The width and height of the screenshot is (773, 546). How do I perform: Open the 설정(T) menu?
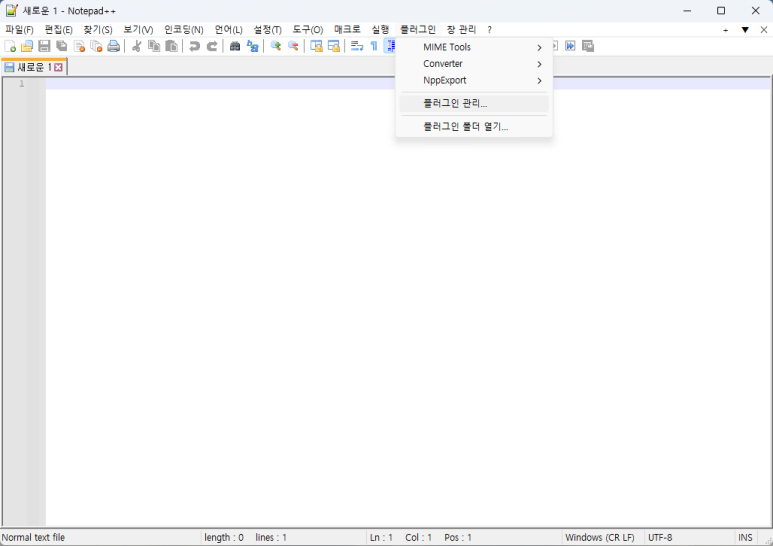tap(267, 30)
